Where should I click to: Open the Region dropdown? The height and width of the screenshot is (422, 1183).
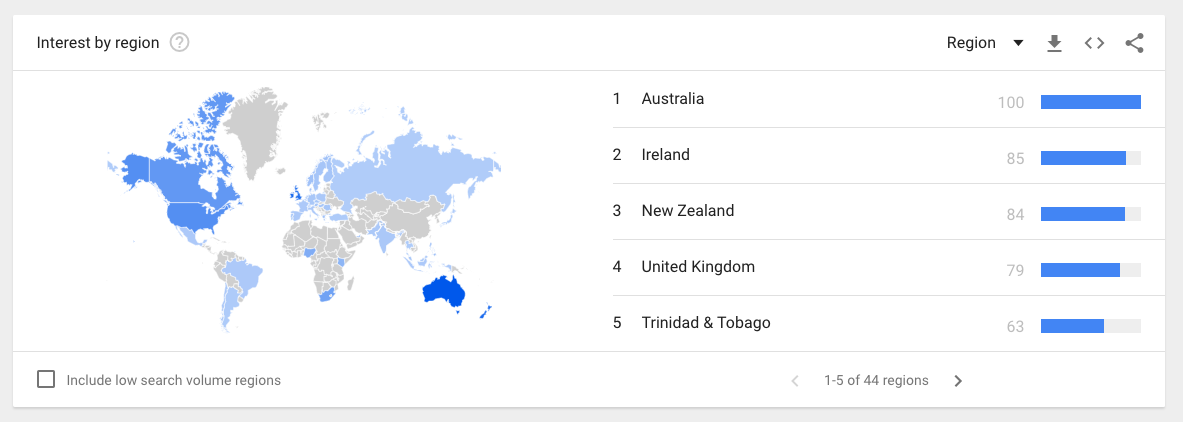click(985, 43)
